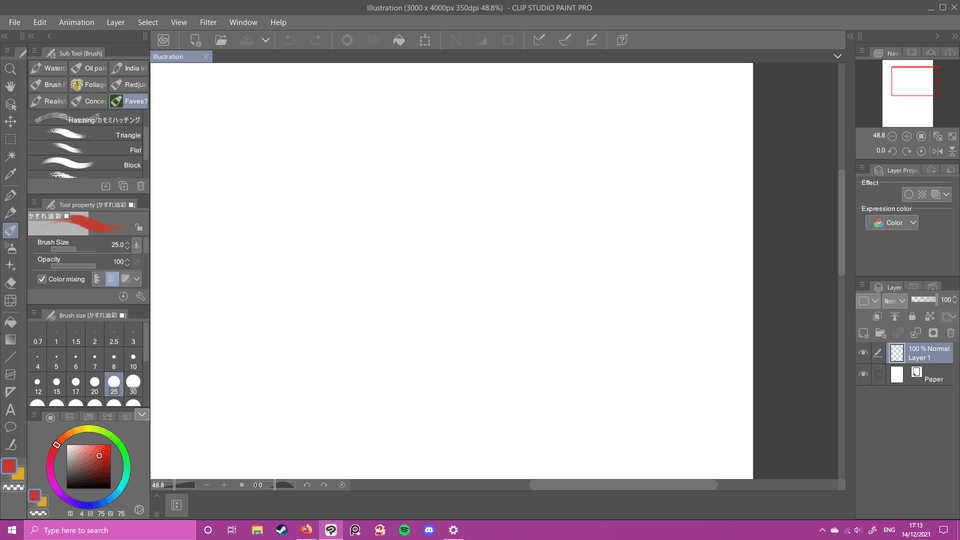The image size is (960, 540).
Task: Expand the Effect options dropdown arrow
Action: point(947,194)
